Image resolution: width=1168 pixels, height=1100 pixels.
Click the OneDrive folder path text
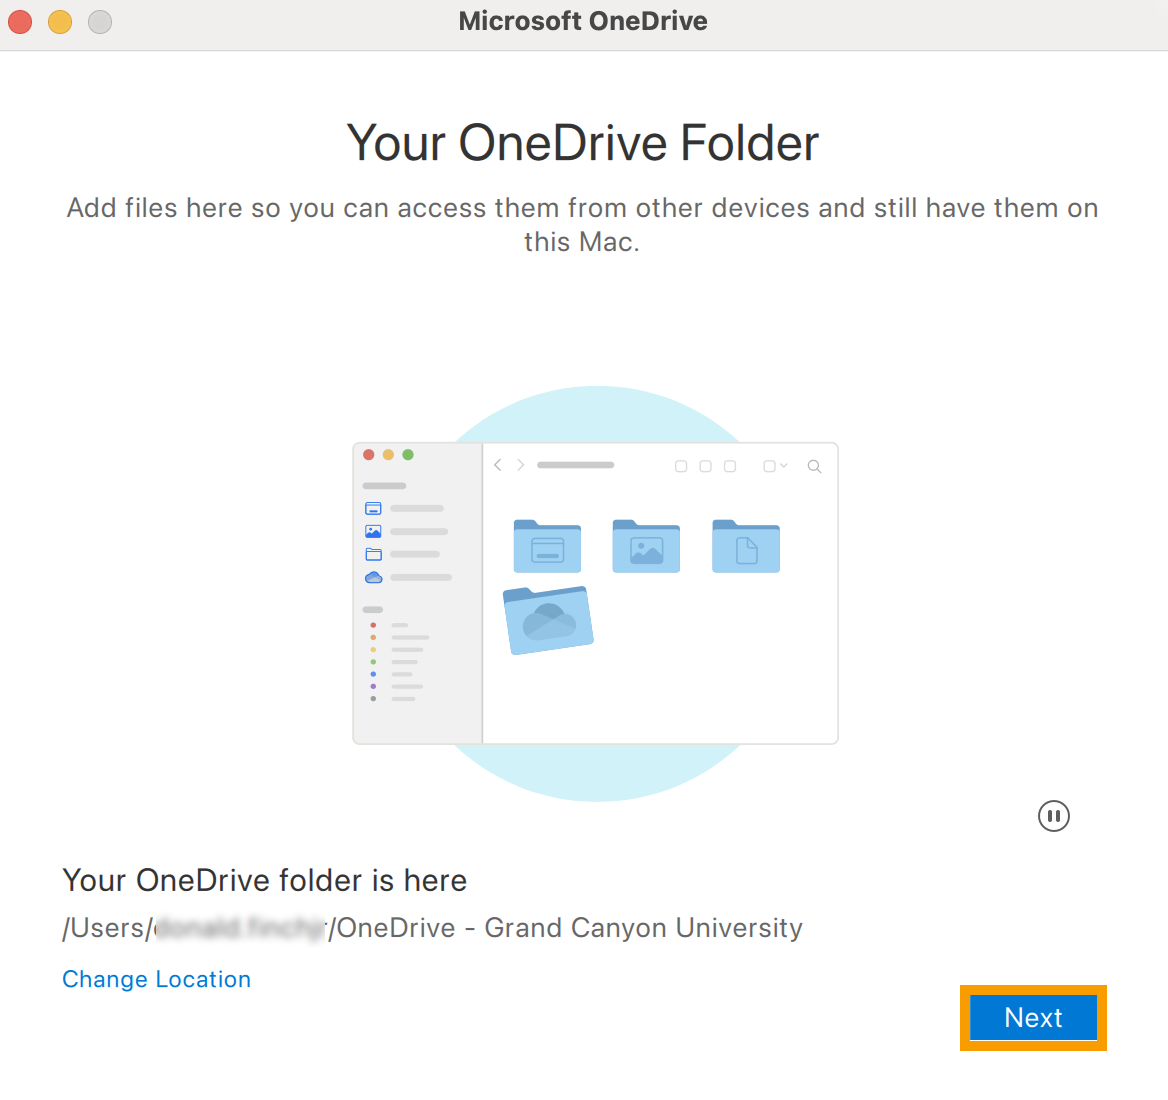(432, 928)
